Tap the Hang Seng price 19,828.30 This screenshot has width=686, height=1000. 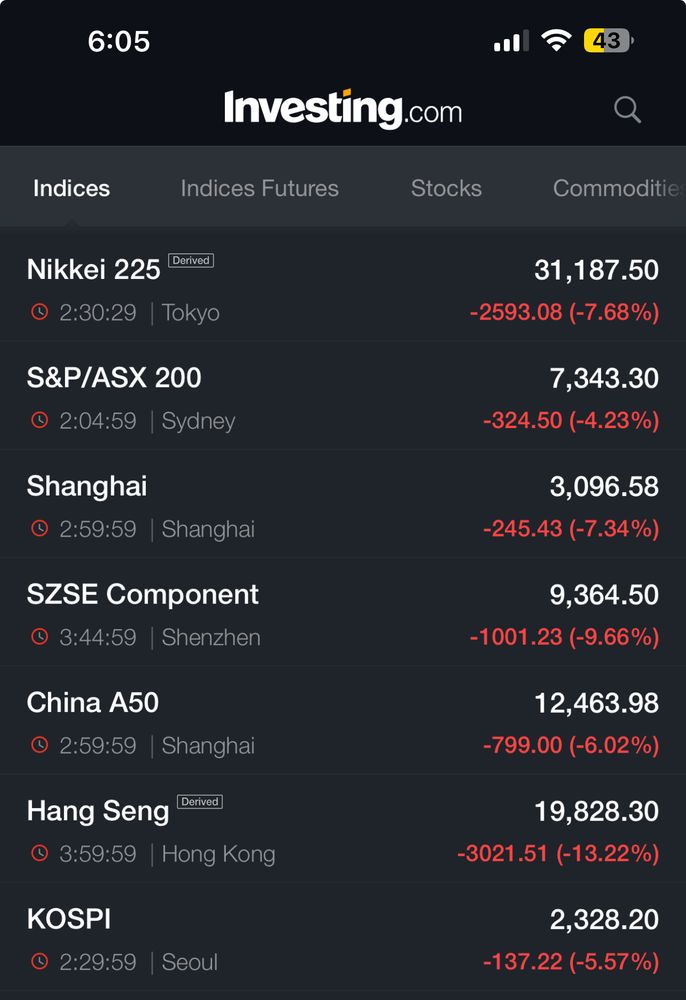596,811
